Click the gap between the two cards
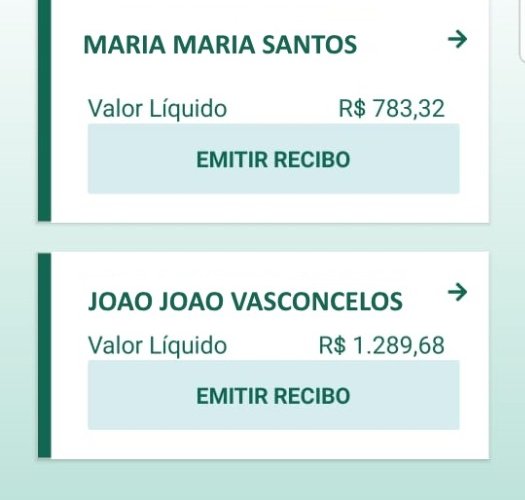 (x=264, y=237)
